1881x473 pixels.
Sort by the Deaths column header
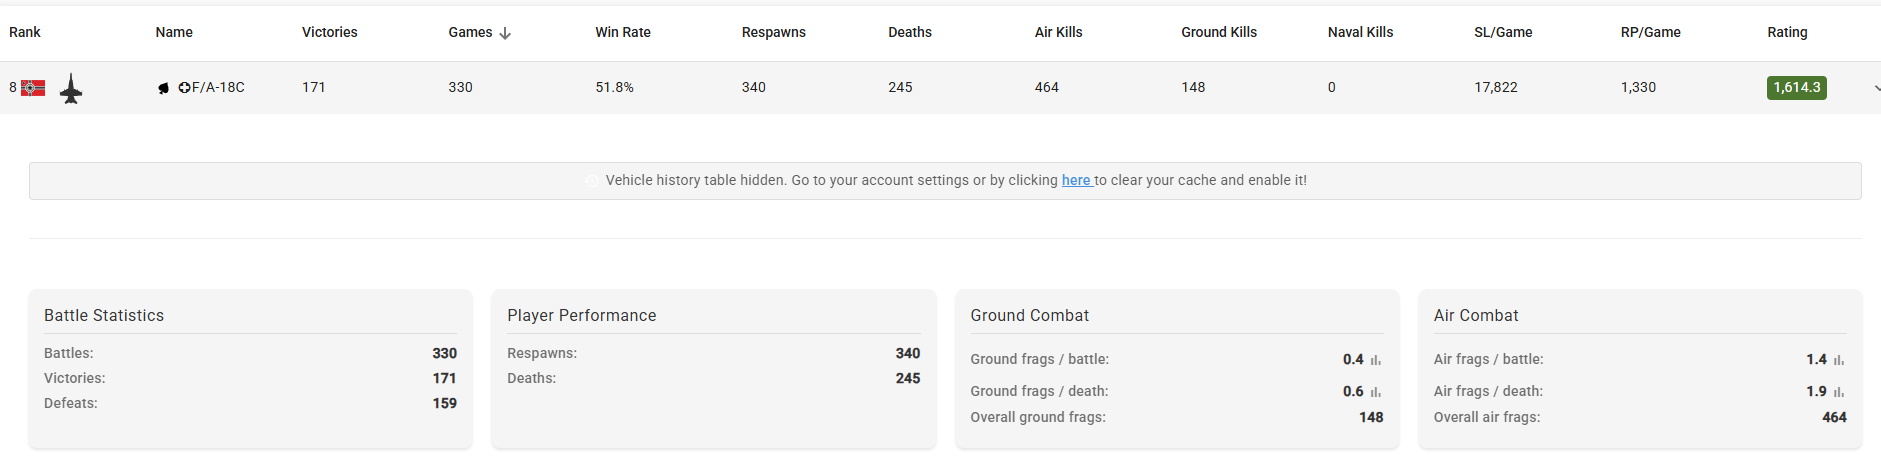[909, 32]
